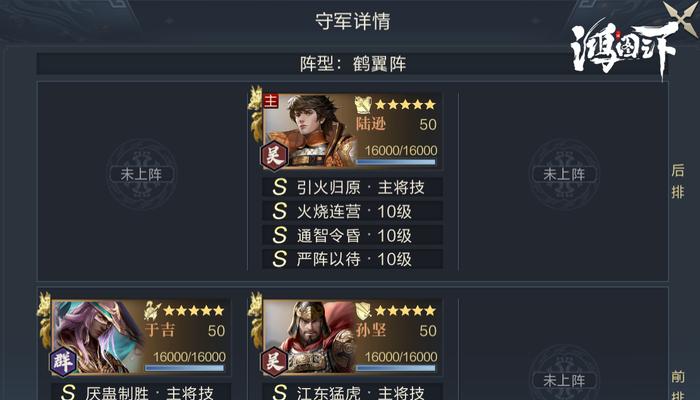
Task: Close the panel with the crossed-swords X icon
Action: 681,17
